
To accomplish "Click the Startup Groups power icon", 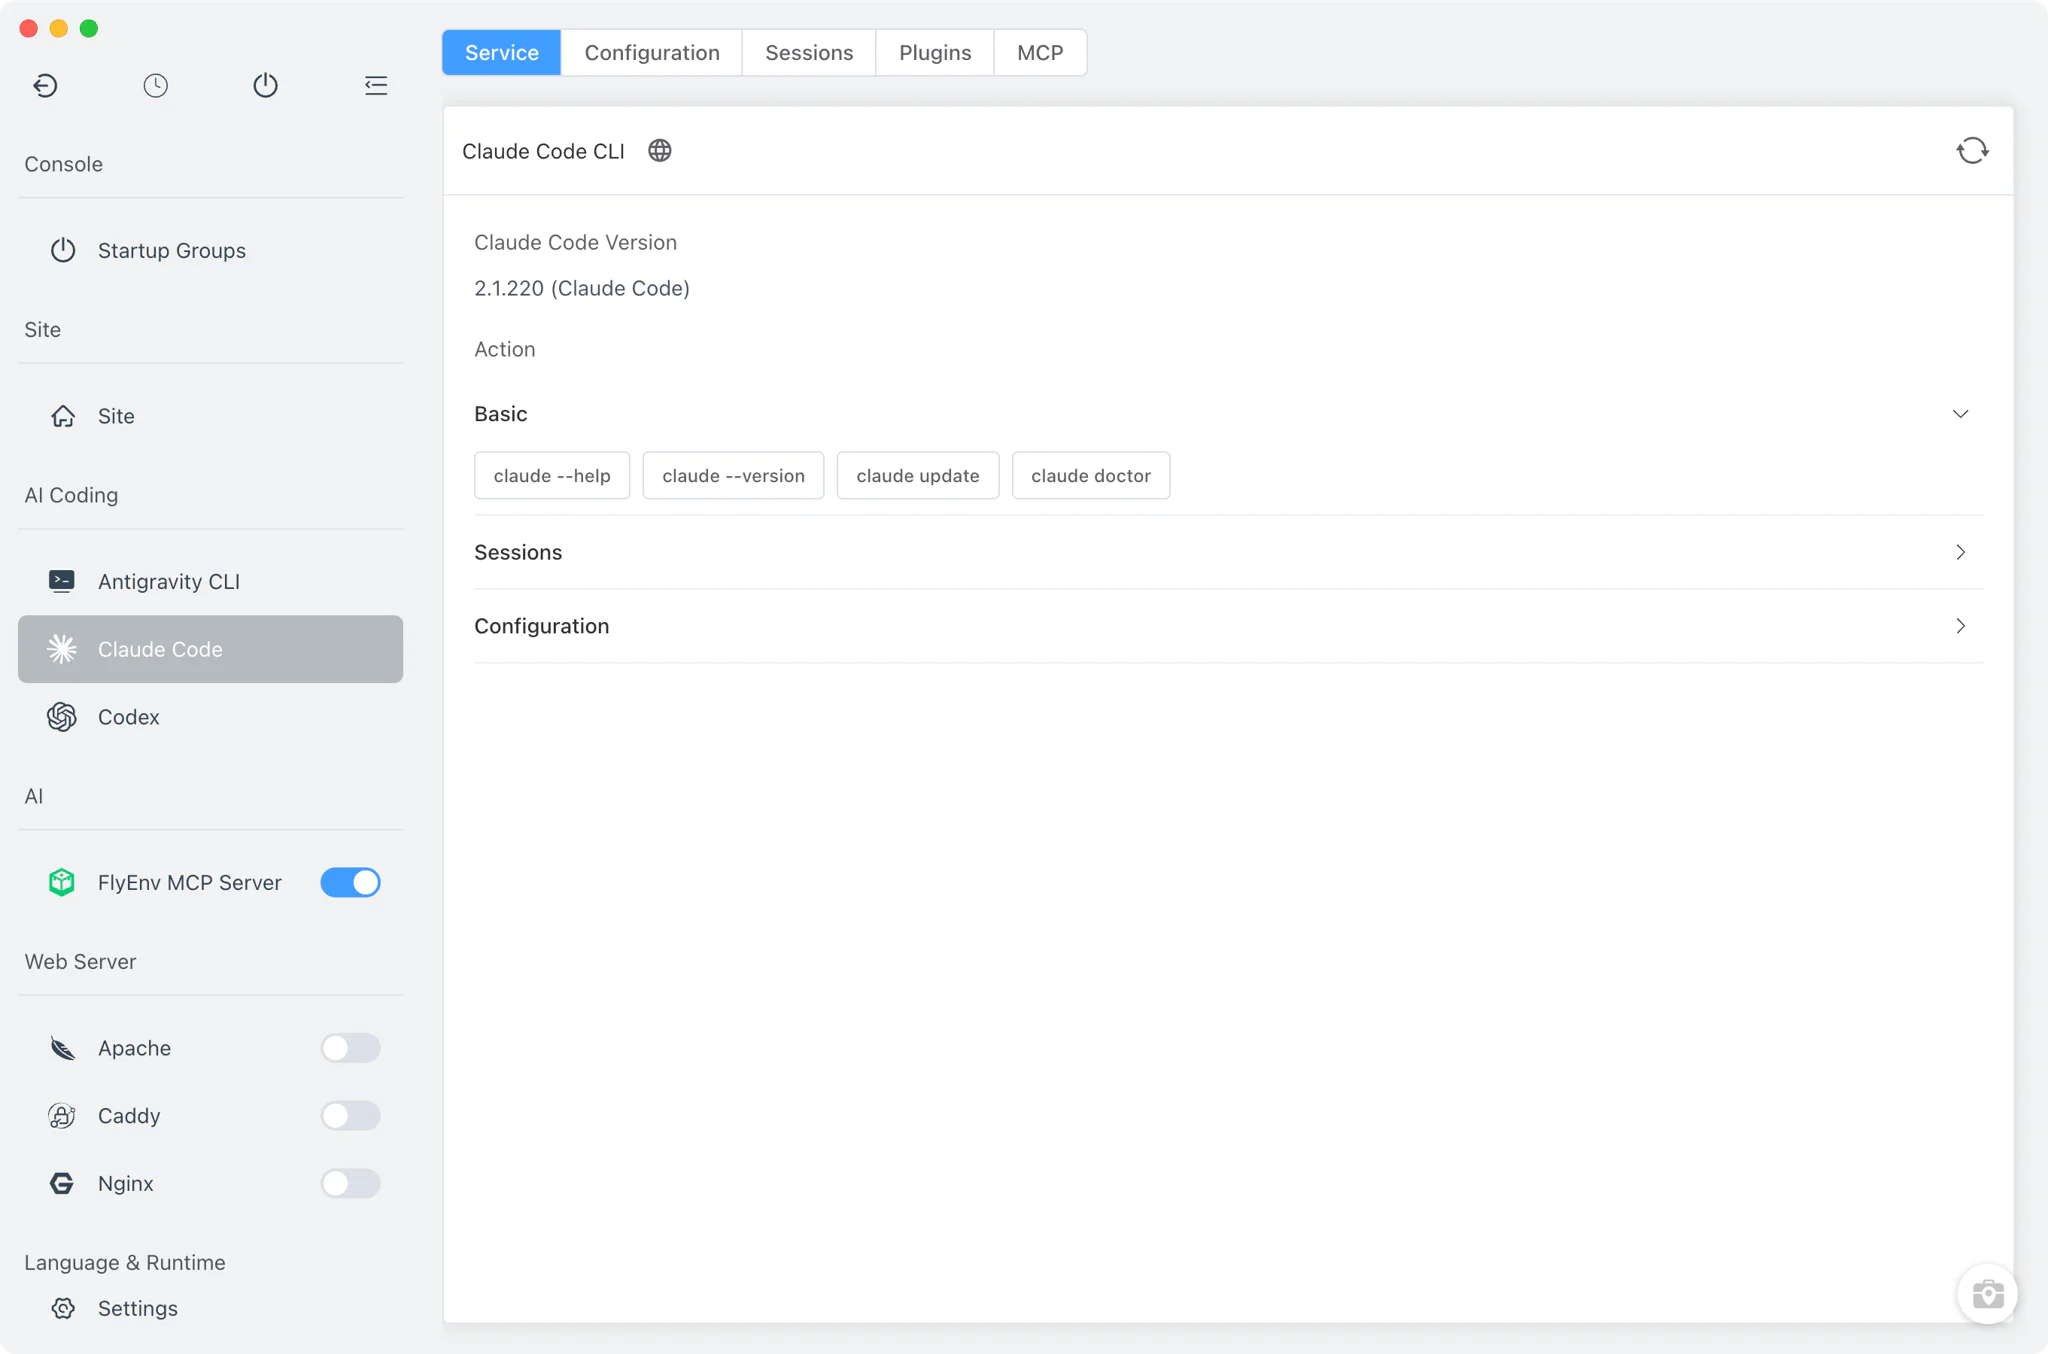I will 63,250.
